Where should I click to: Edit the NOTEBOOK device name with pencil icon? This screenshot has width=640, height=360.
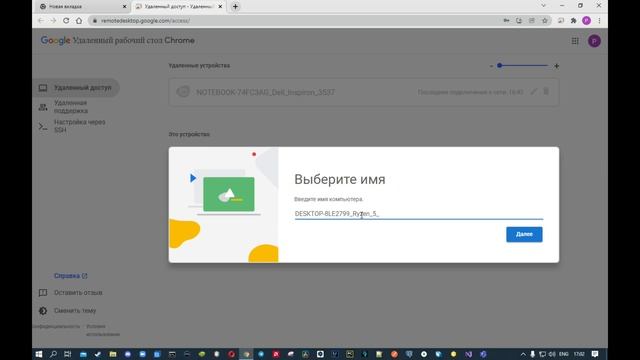(533, 92)
